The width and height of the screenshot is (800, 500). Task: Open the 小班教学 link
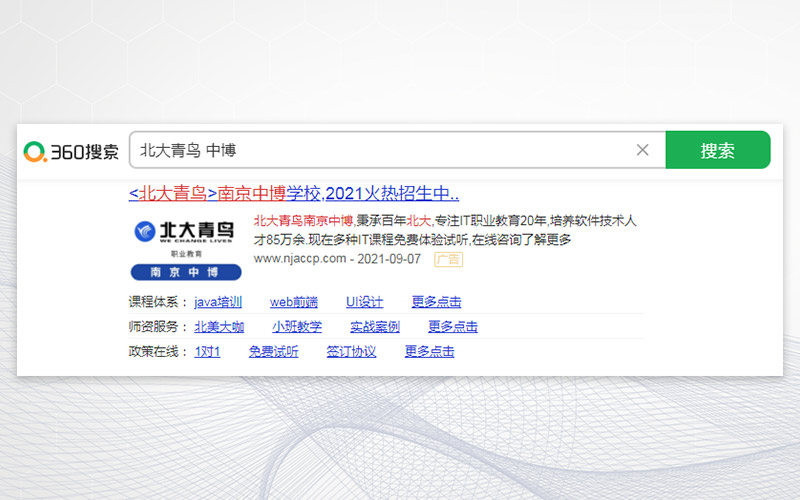tap(297, 327)
